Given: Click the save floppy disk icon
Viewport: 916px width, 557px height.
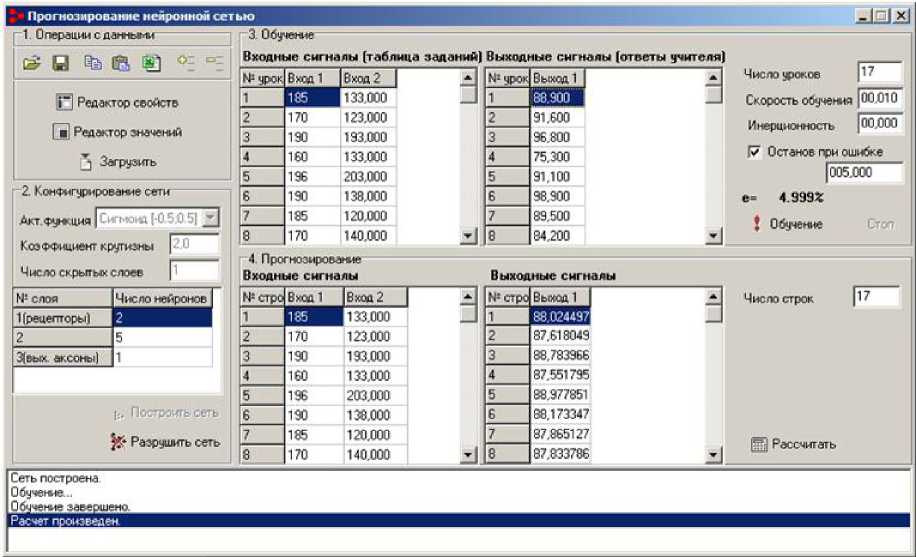Looking at the screenshot, I should click(x=61, y=63).
